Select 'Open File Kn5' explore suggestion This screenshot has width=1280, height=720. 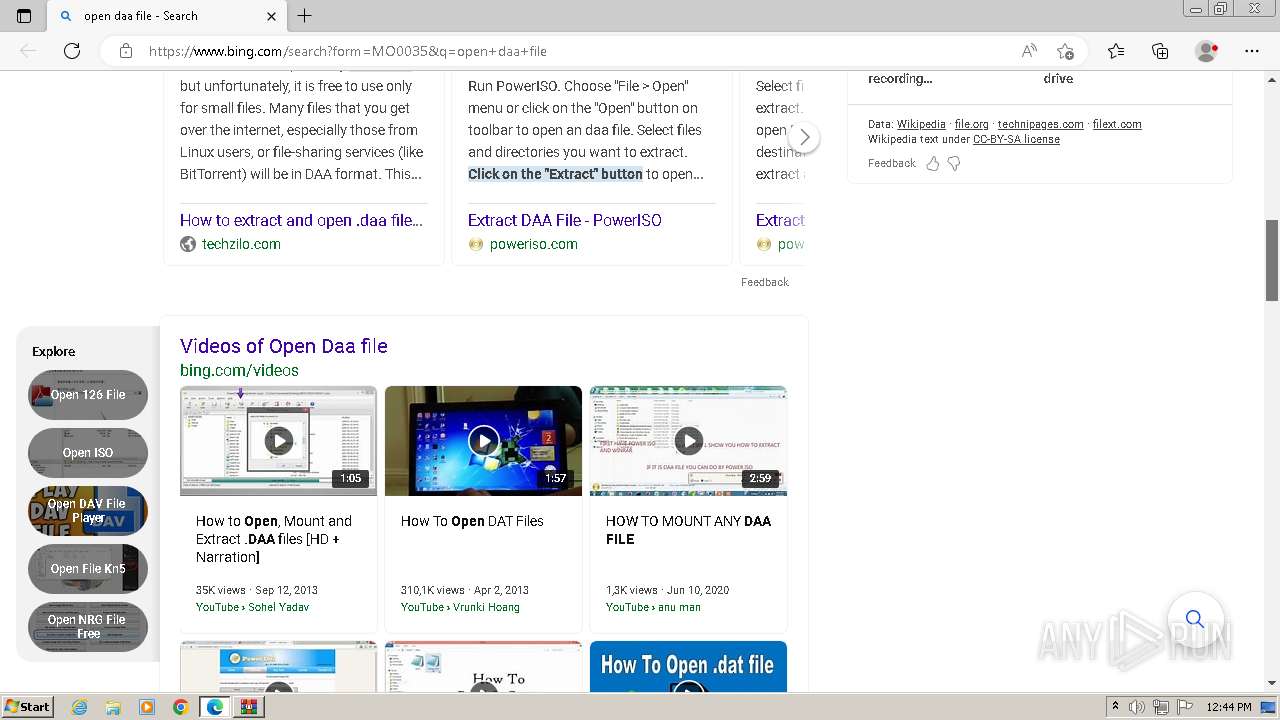88,569
